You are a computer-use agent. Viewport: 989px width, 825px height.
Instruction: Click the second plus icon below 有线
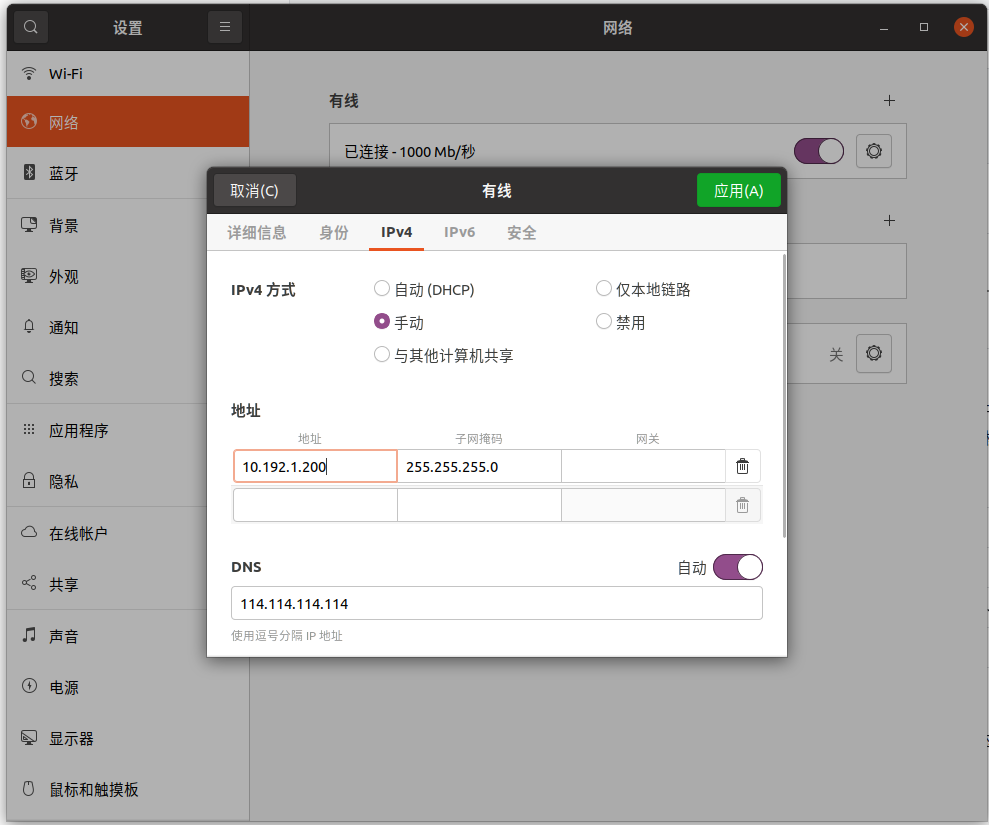pyautogui.click(x=889, y=220)
